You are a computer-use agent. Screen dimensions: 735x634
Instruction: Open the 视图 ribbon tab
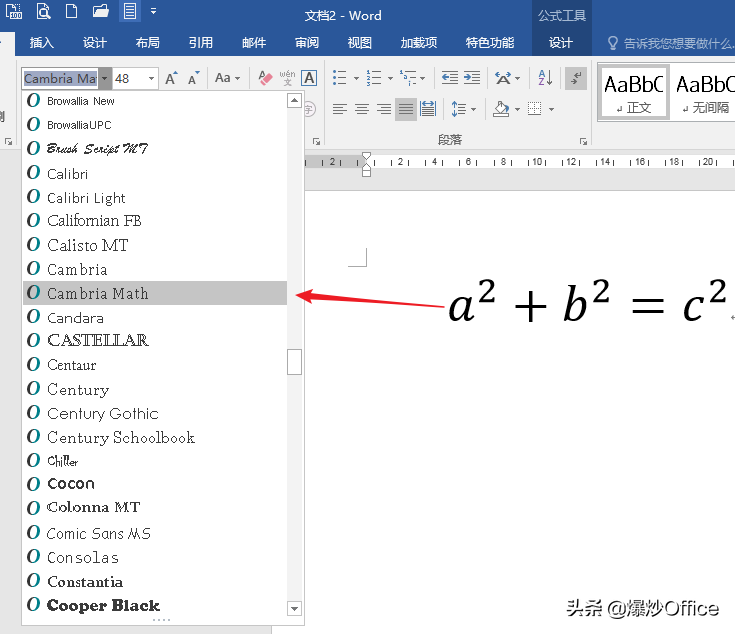click(x=360, y=43)
